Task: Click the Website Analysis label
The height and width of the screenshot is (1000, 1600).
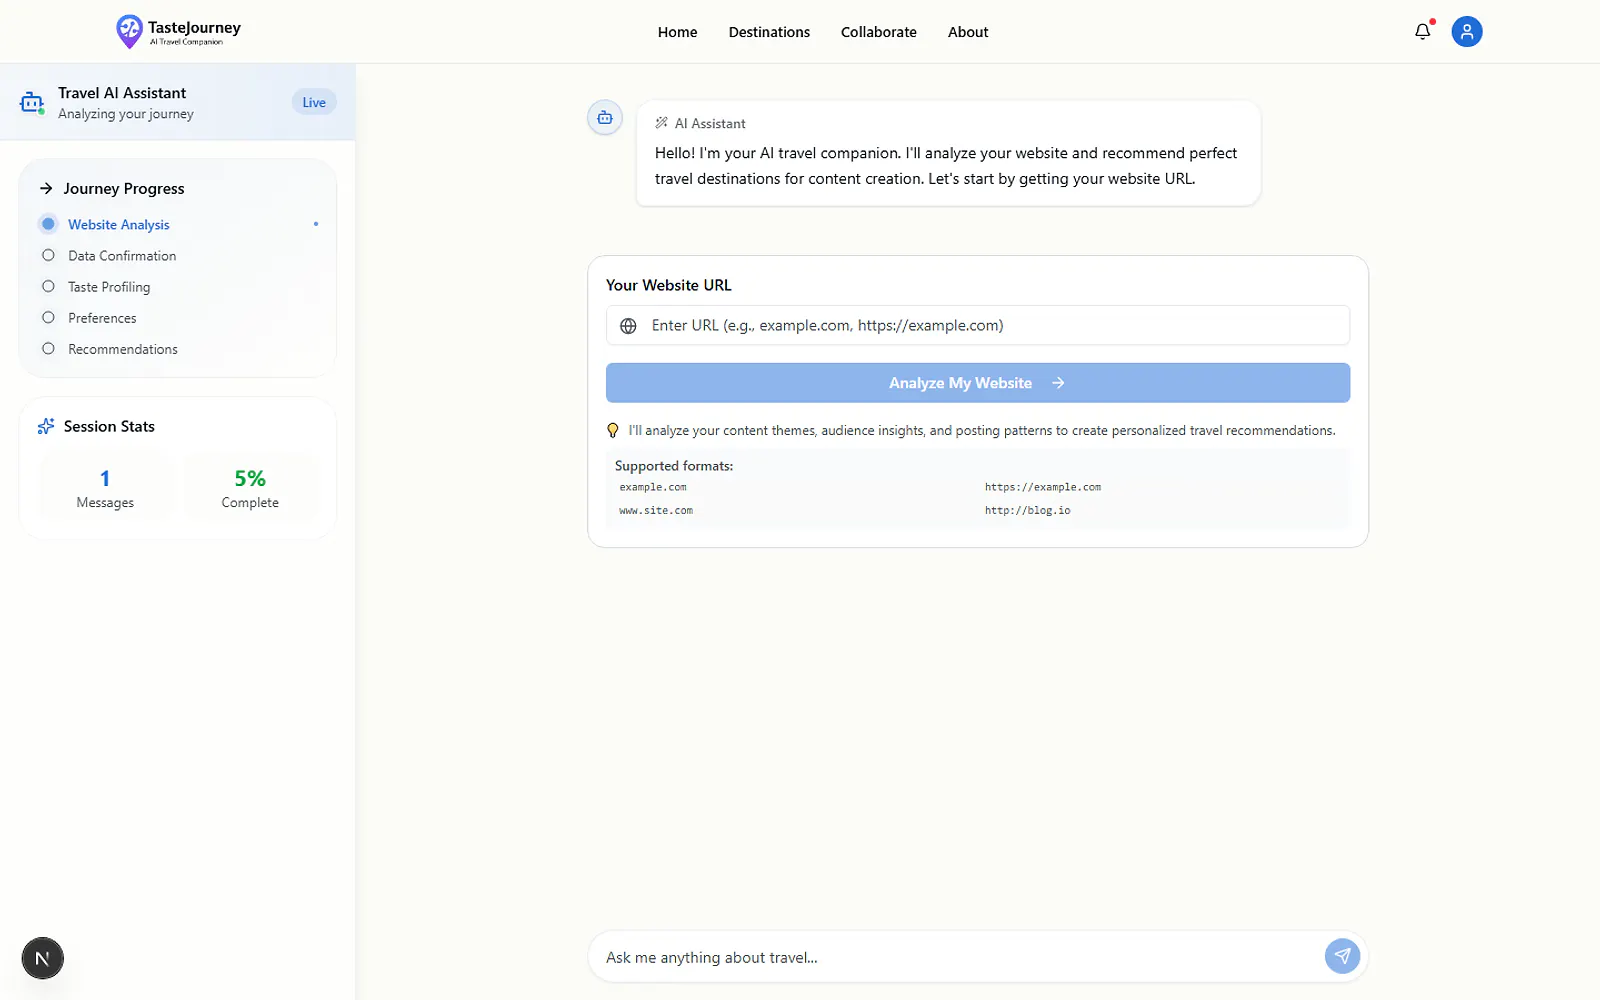Action: coord(119,225)
